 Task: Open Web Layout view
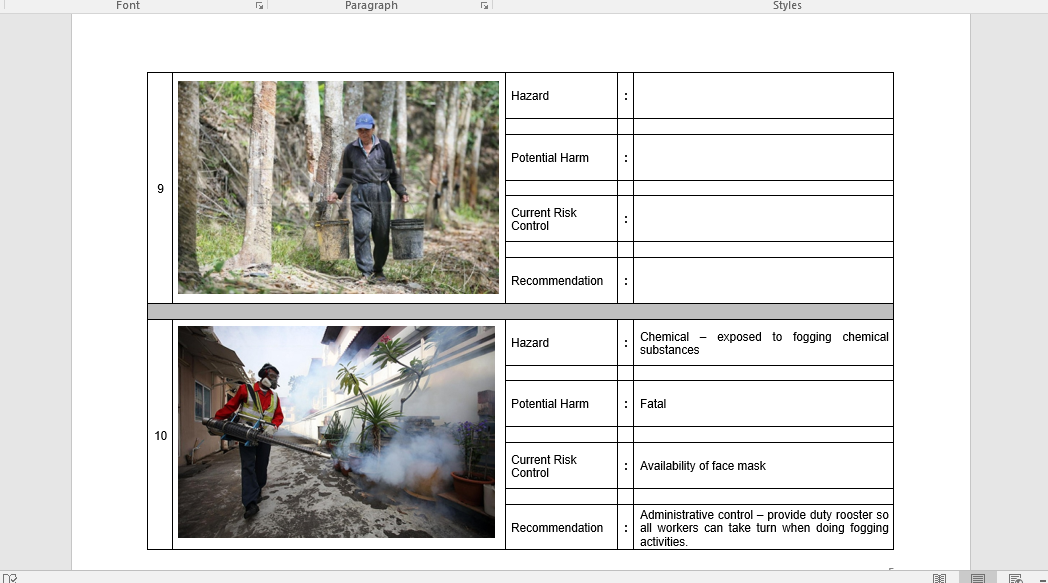[x=1015, y=578]
